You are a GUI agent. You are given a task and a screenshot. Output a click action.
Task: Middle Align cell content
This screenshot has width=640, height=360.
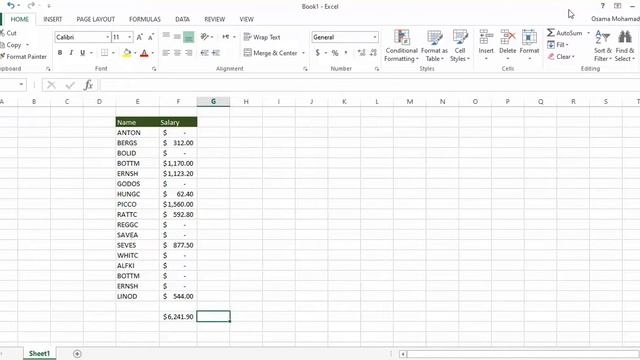[x=177, y=36]
